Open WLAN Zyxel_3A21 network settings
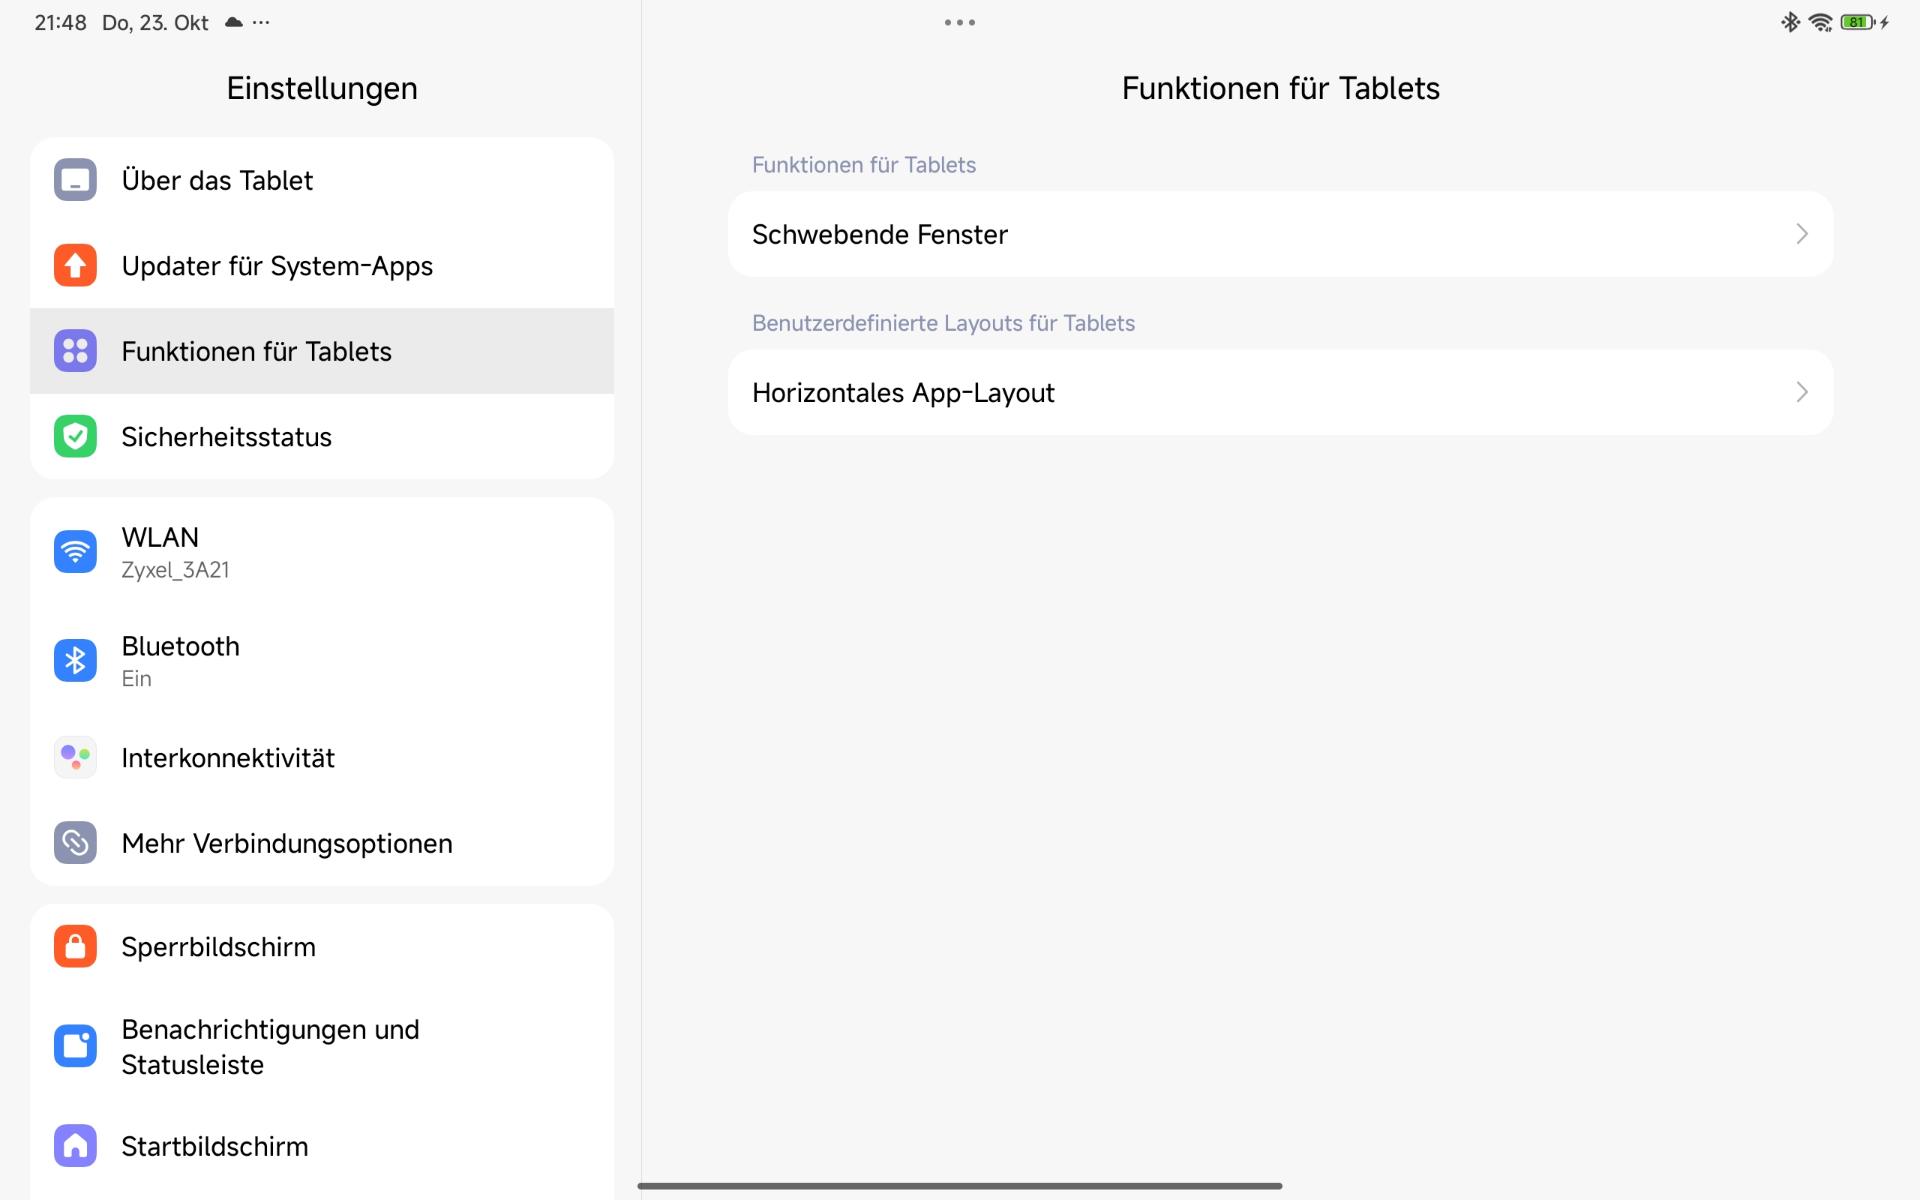This screenshot has height=1200, width=1920. [x=175, y=552]
